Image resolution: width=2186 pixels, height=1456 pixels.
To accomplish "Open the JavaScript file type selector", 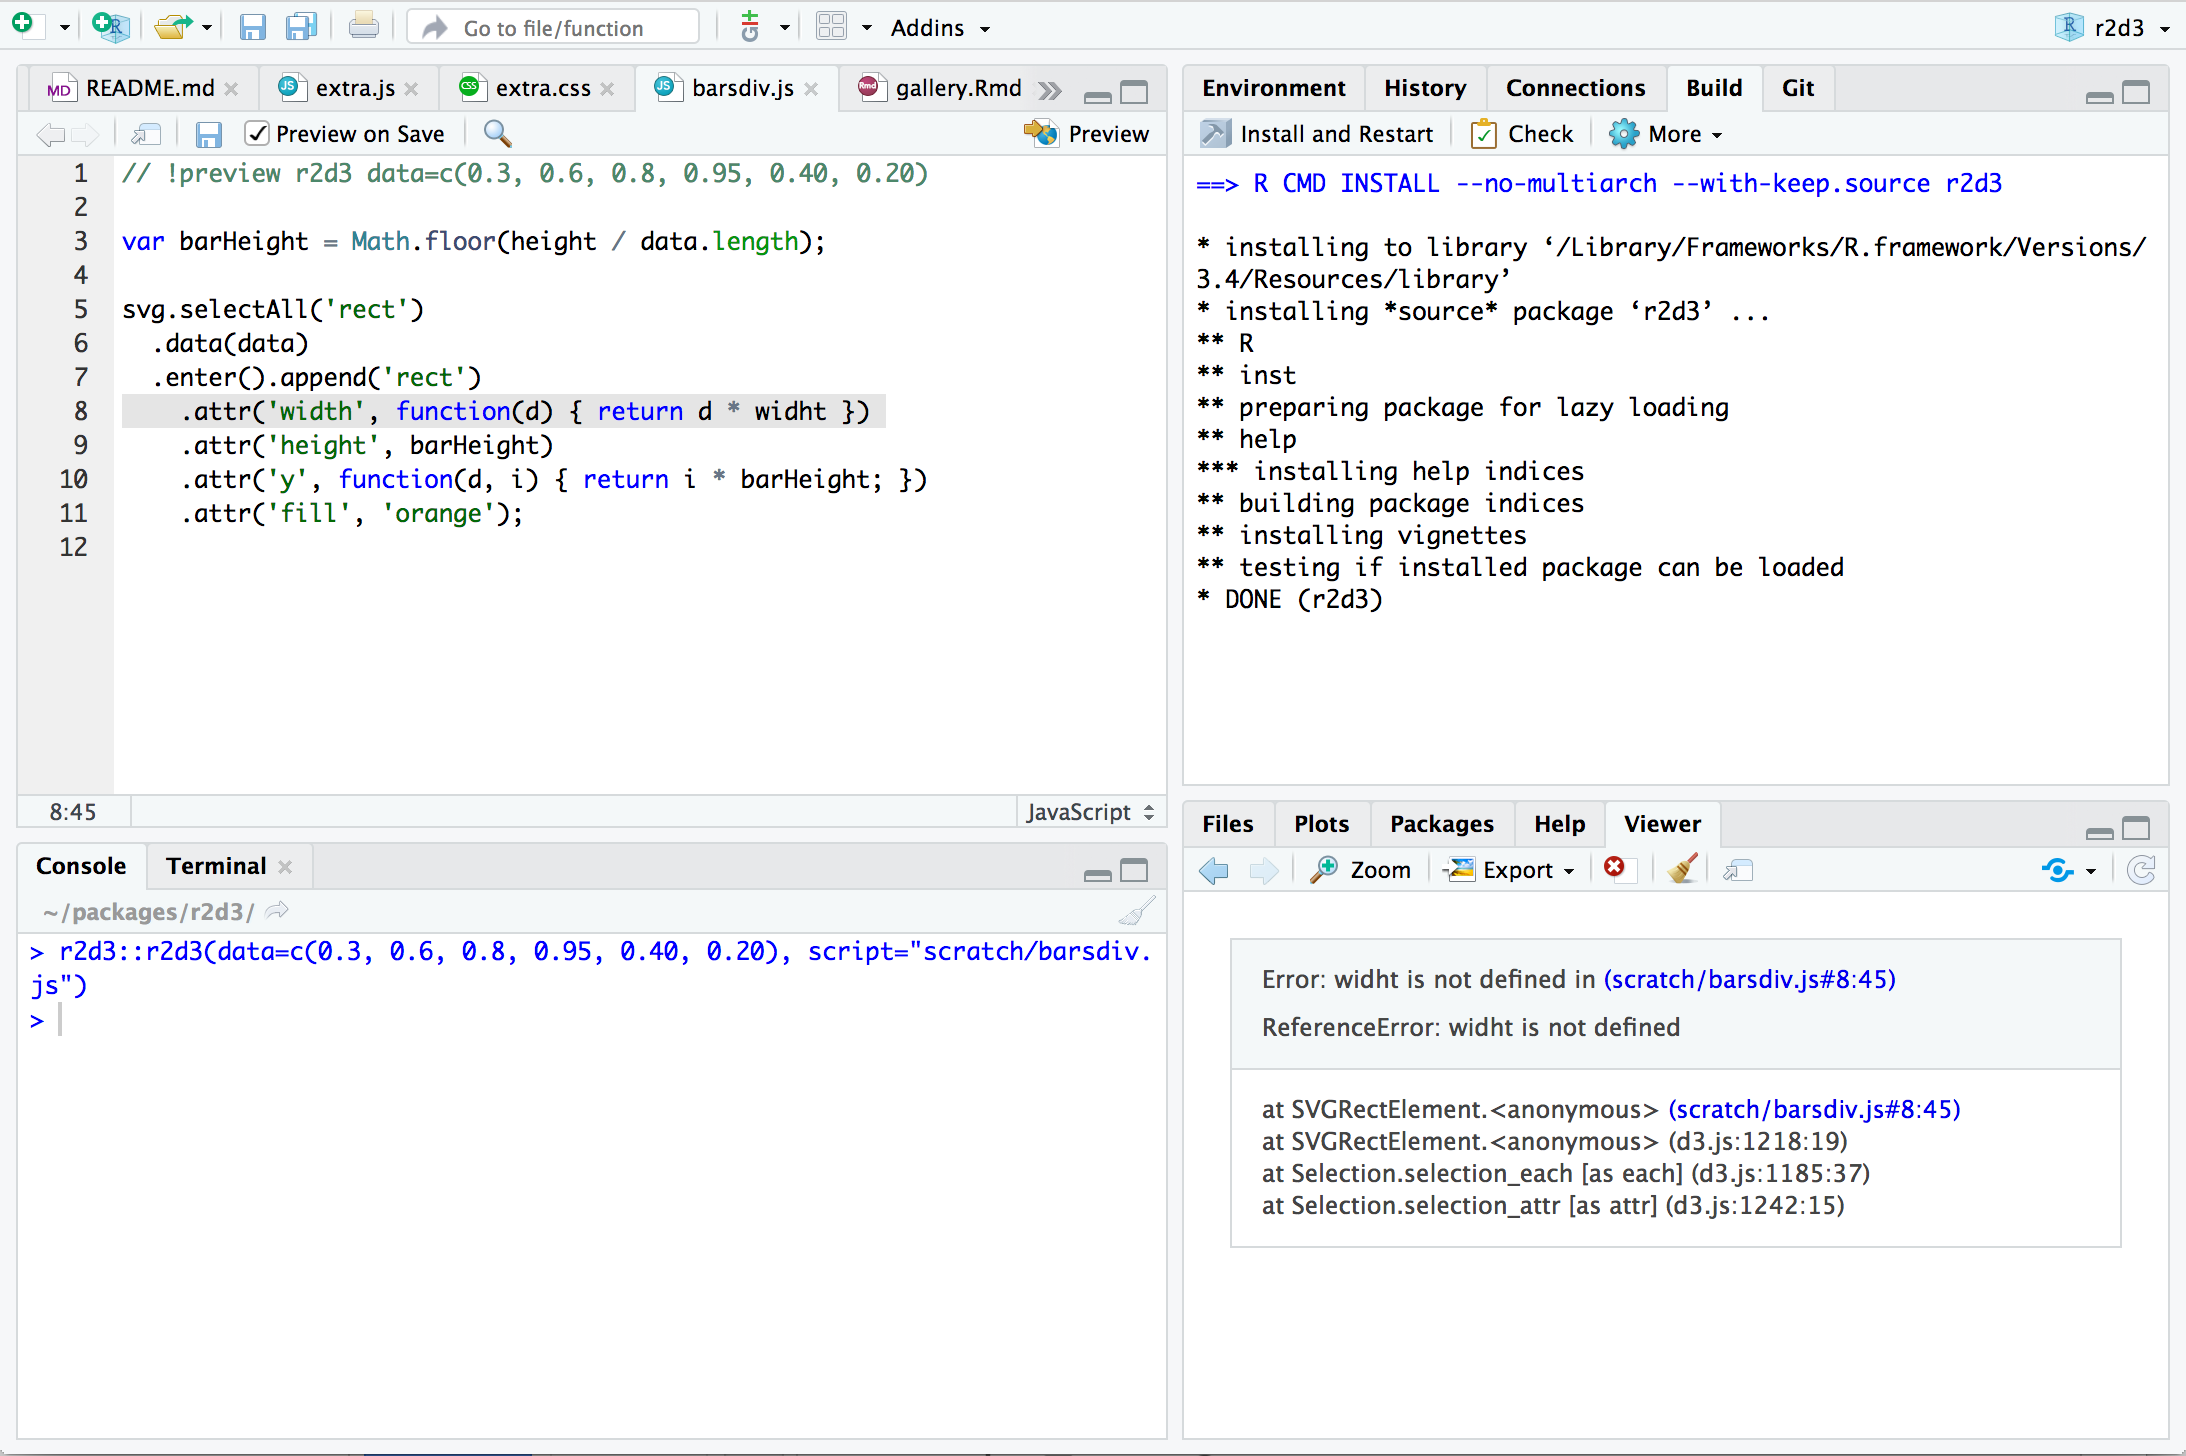I will click(x=1089, y=812).
